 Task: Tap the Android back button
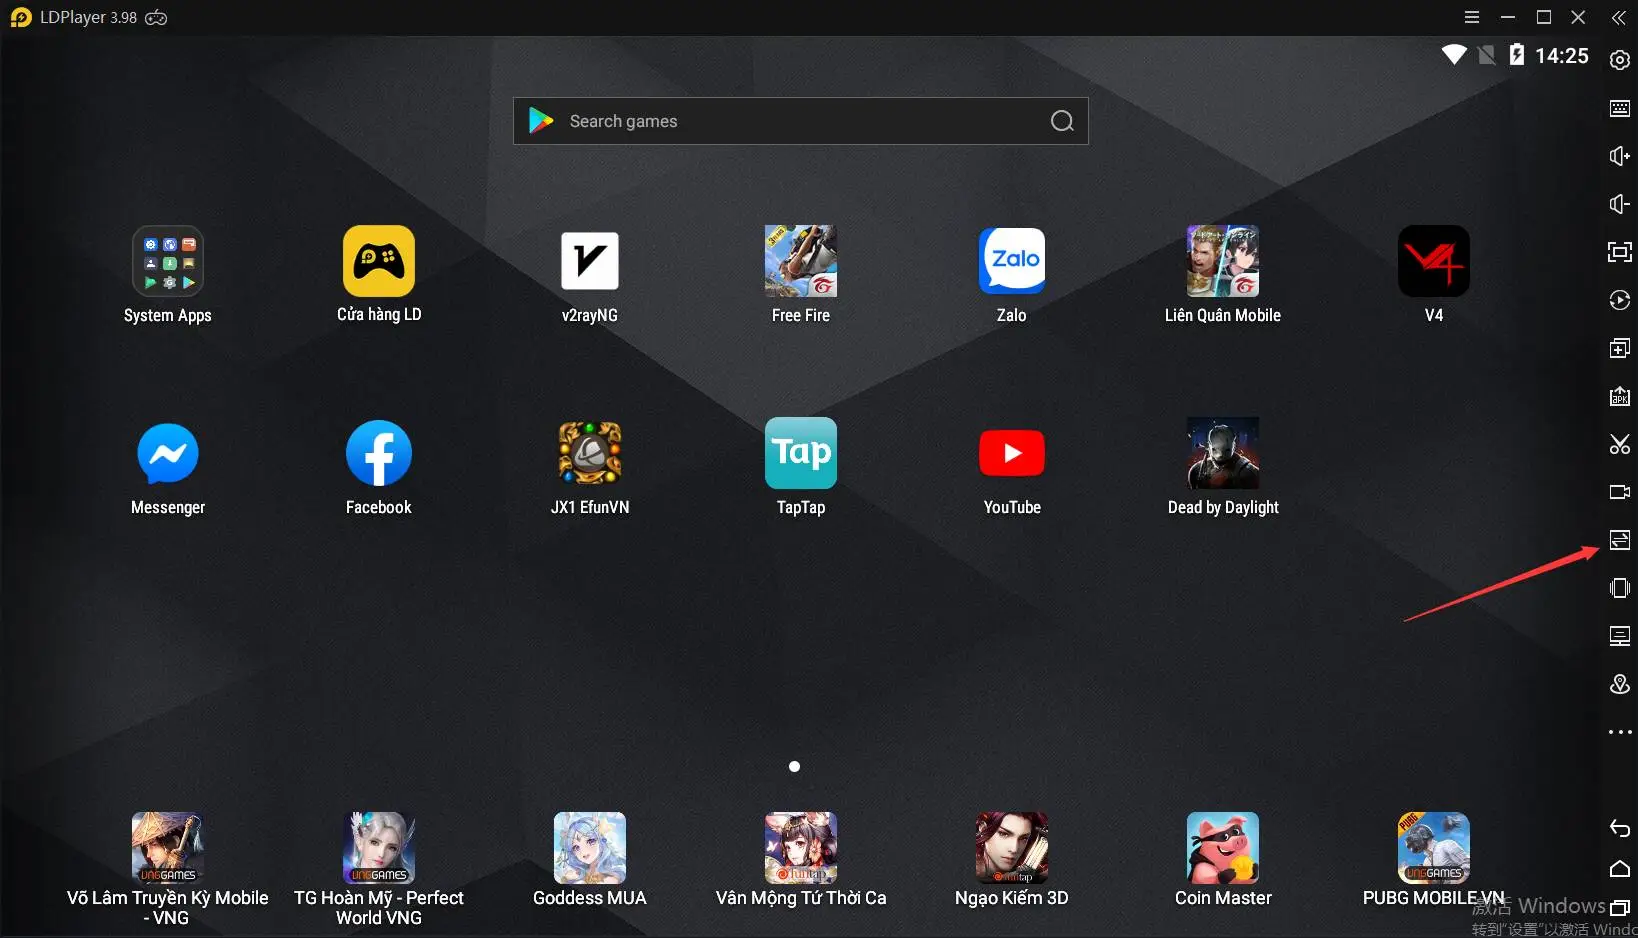coord(1620,828)
